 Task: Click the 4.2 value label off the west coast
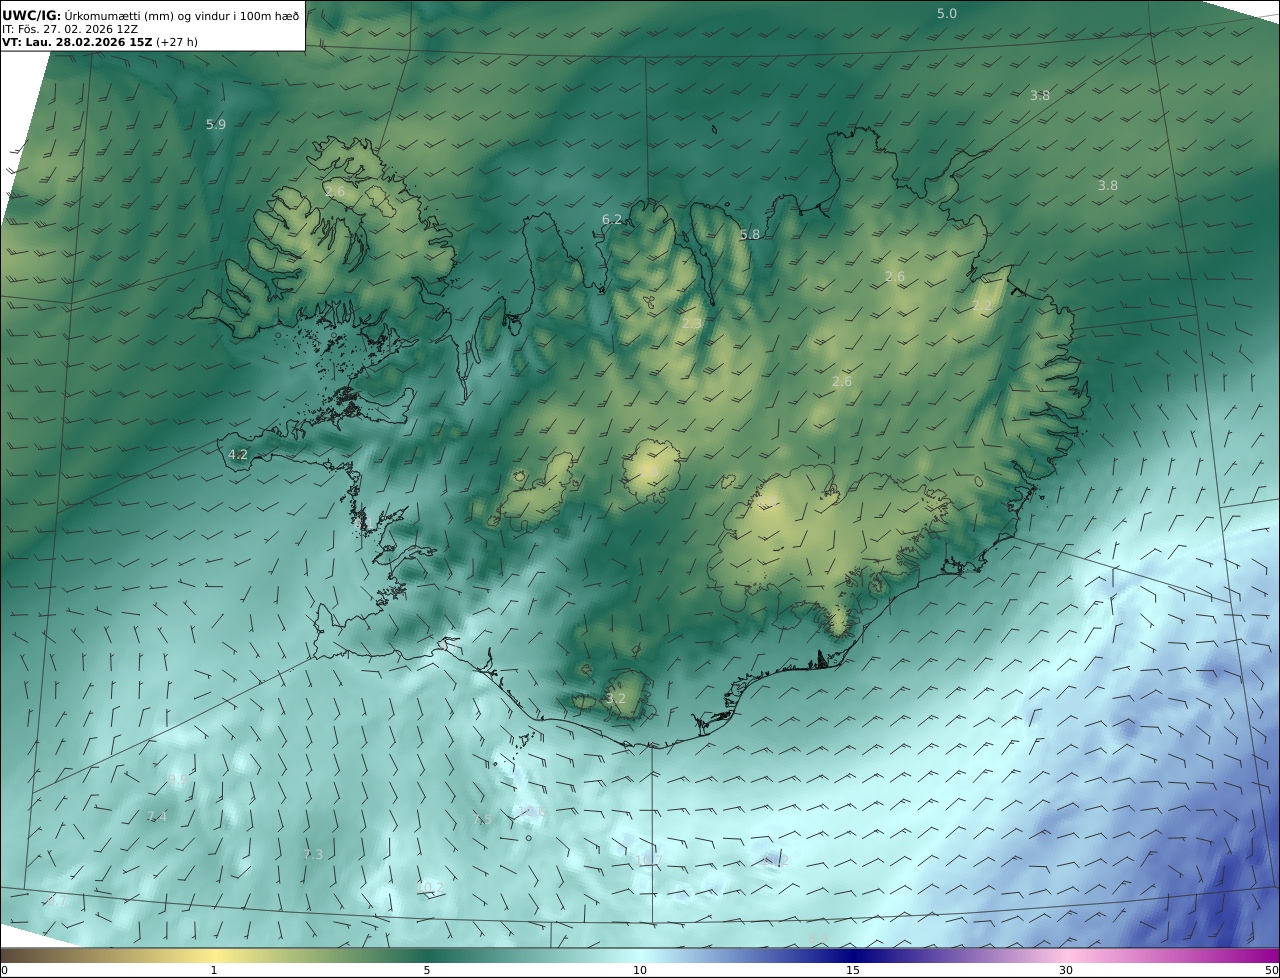(238, 455)
